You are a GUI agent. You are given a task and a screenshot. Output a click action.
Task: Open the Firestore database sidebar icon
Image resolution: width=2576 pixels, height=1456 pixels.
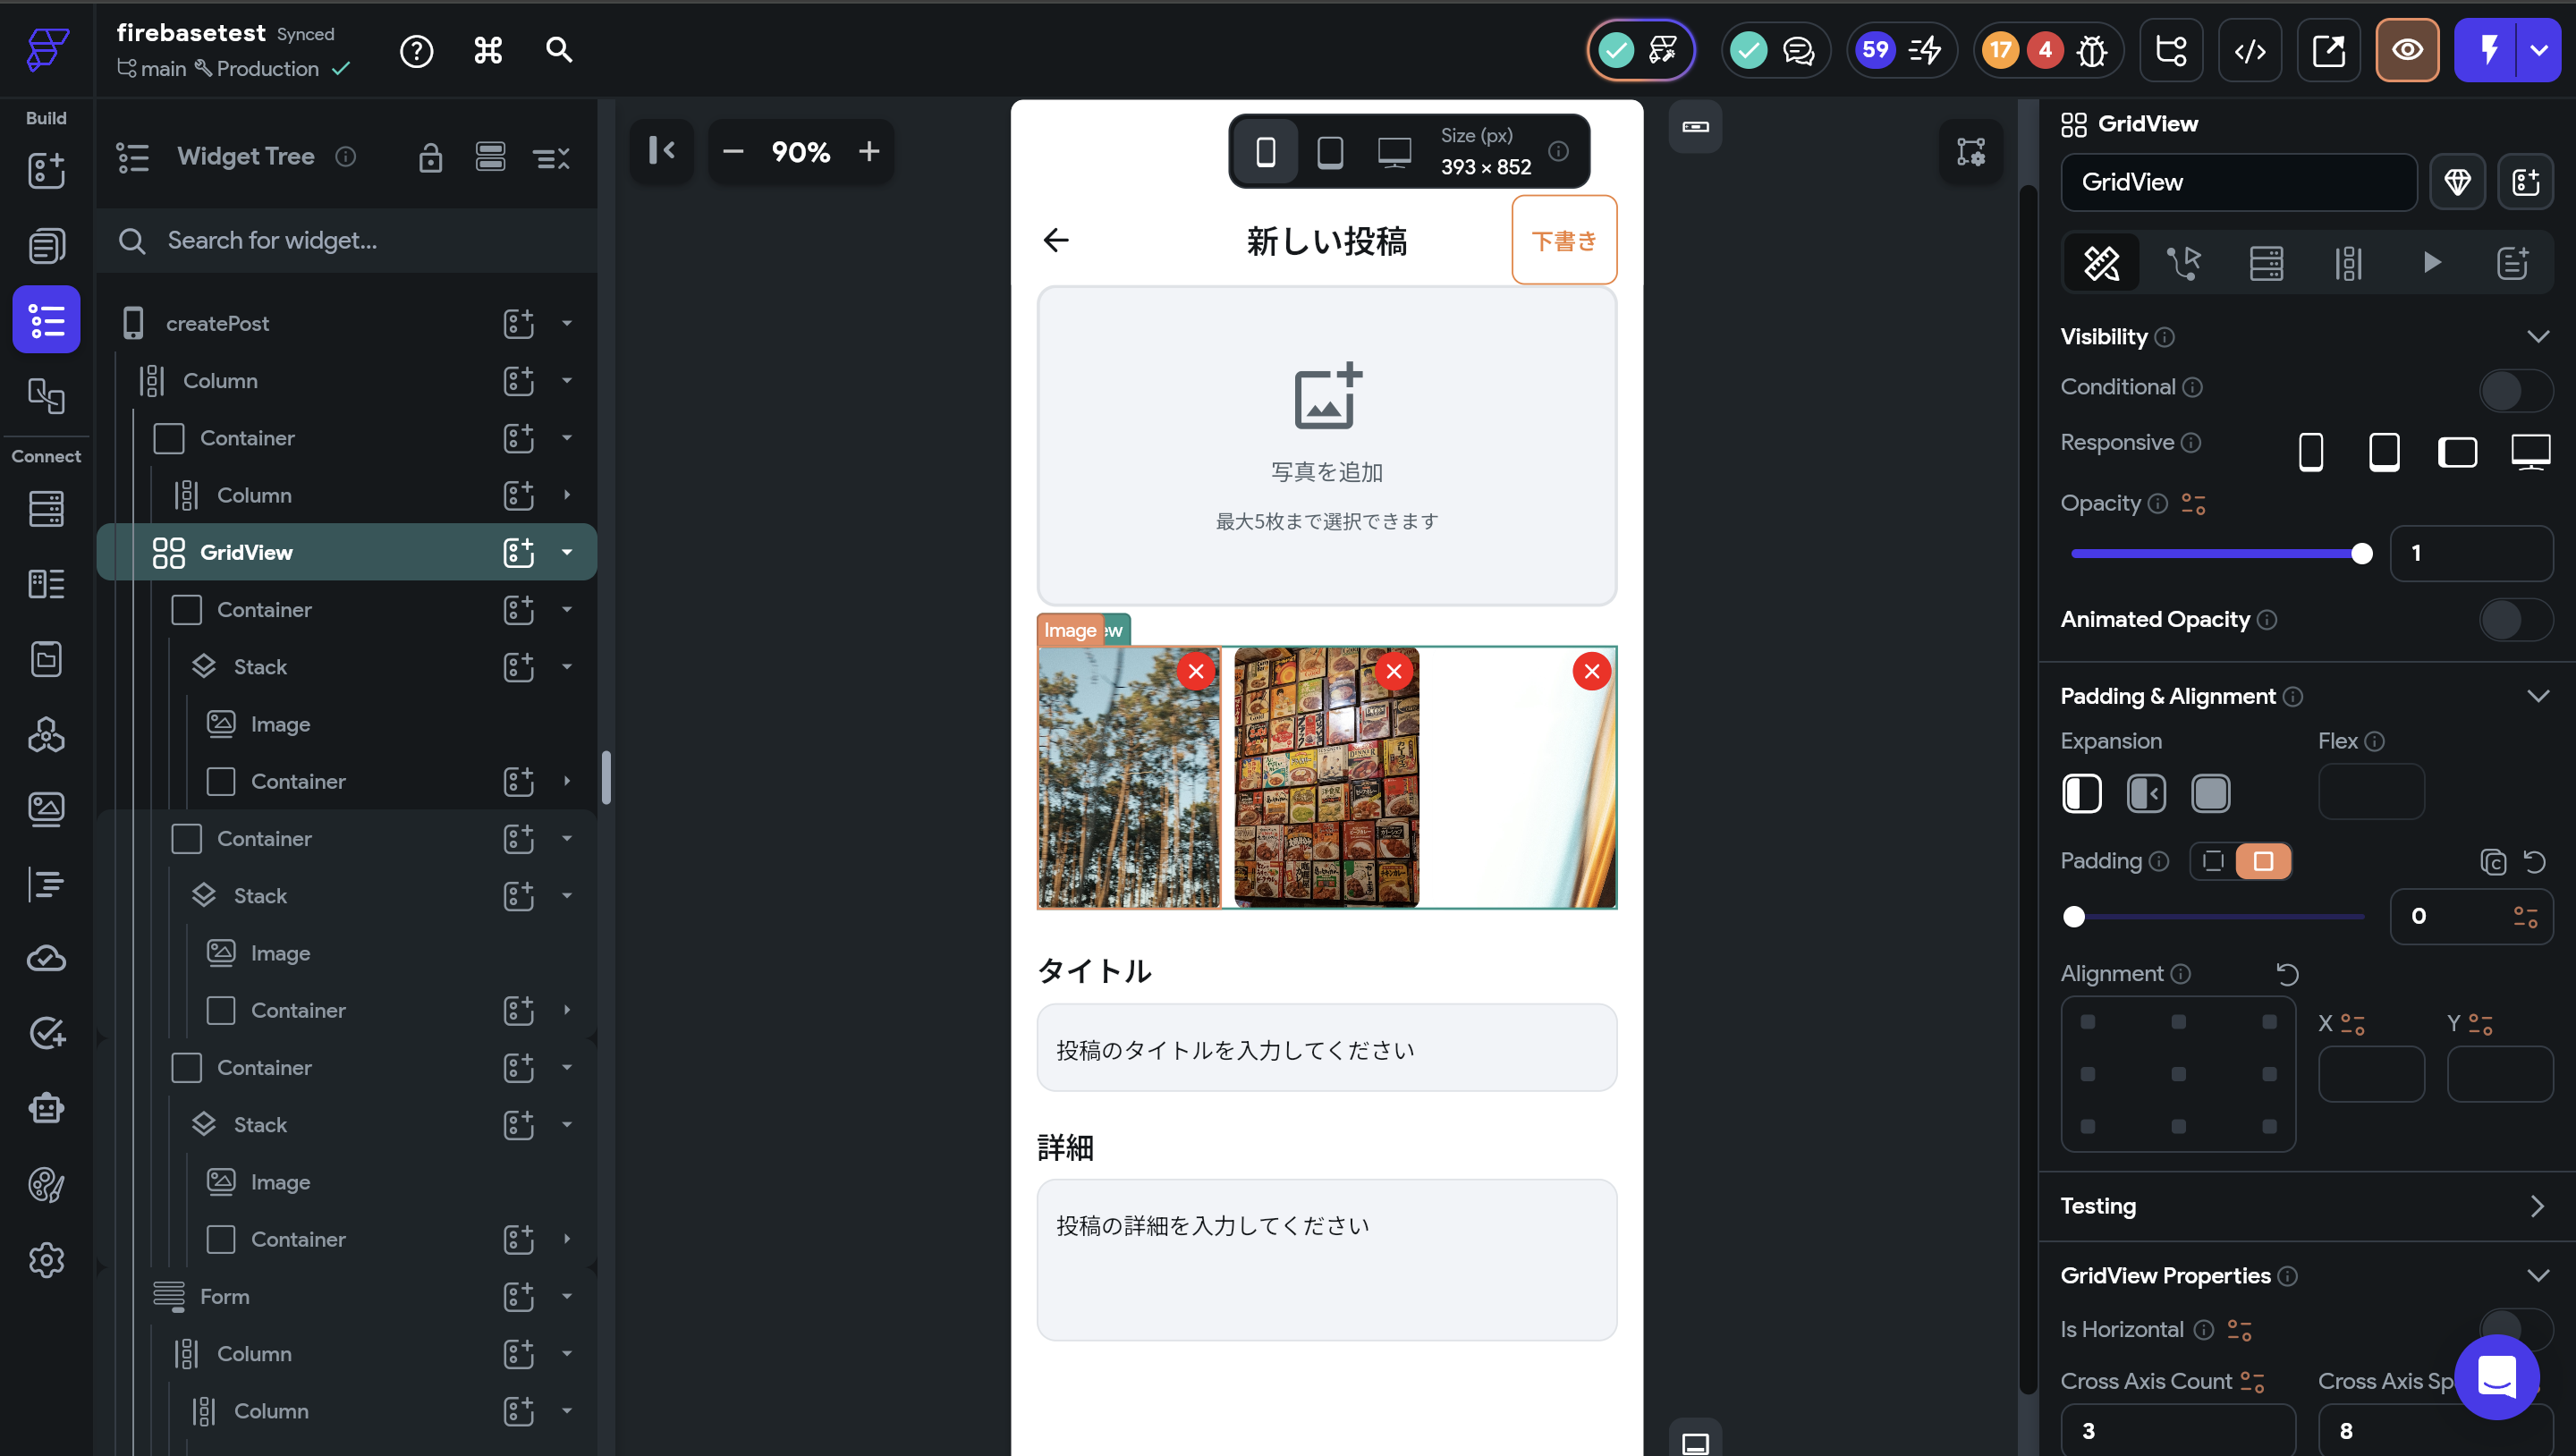[x=46, y=509]
